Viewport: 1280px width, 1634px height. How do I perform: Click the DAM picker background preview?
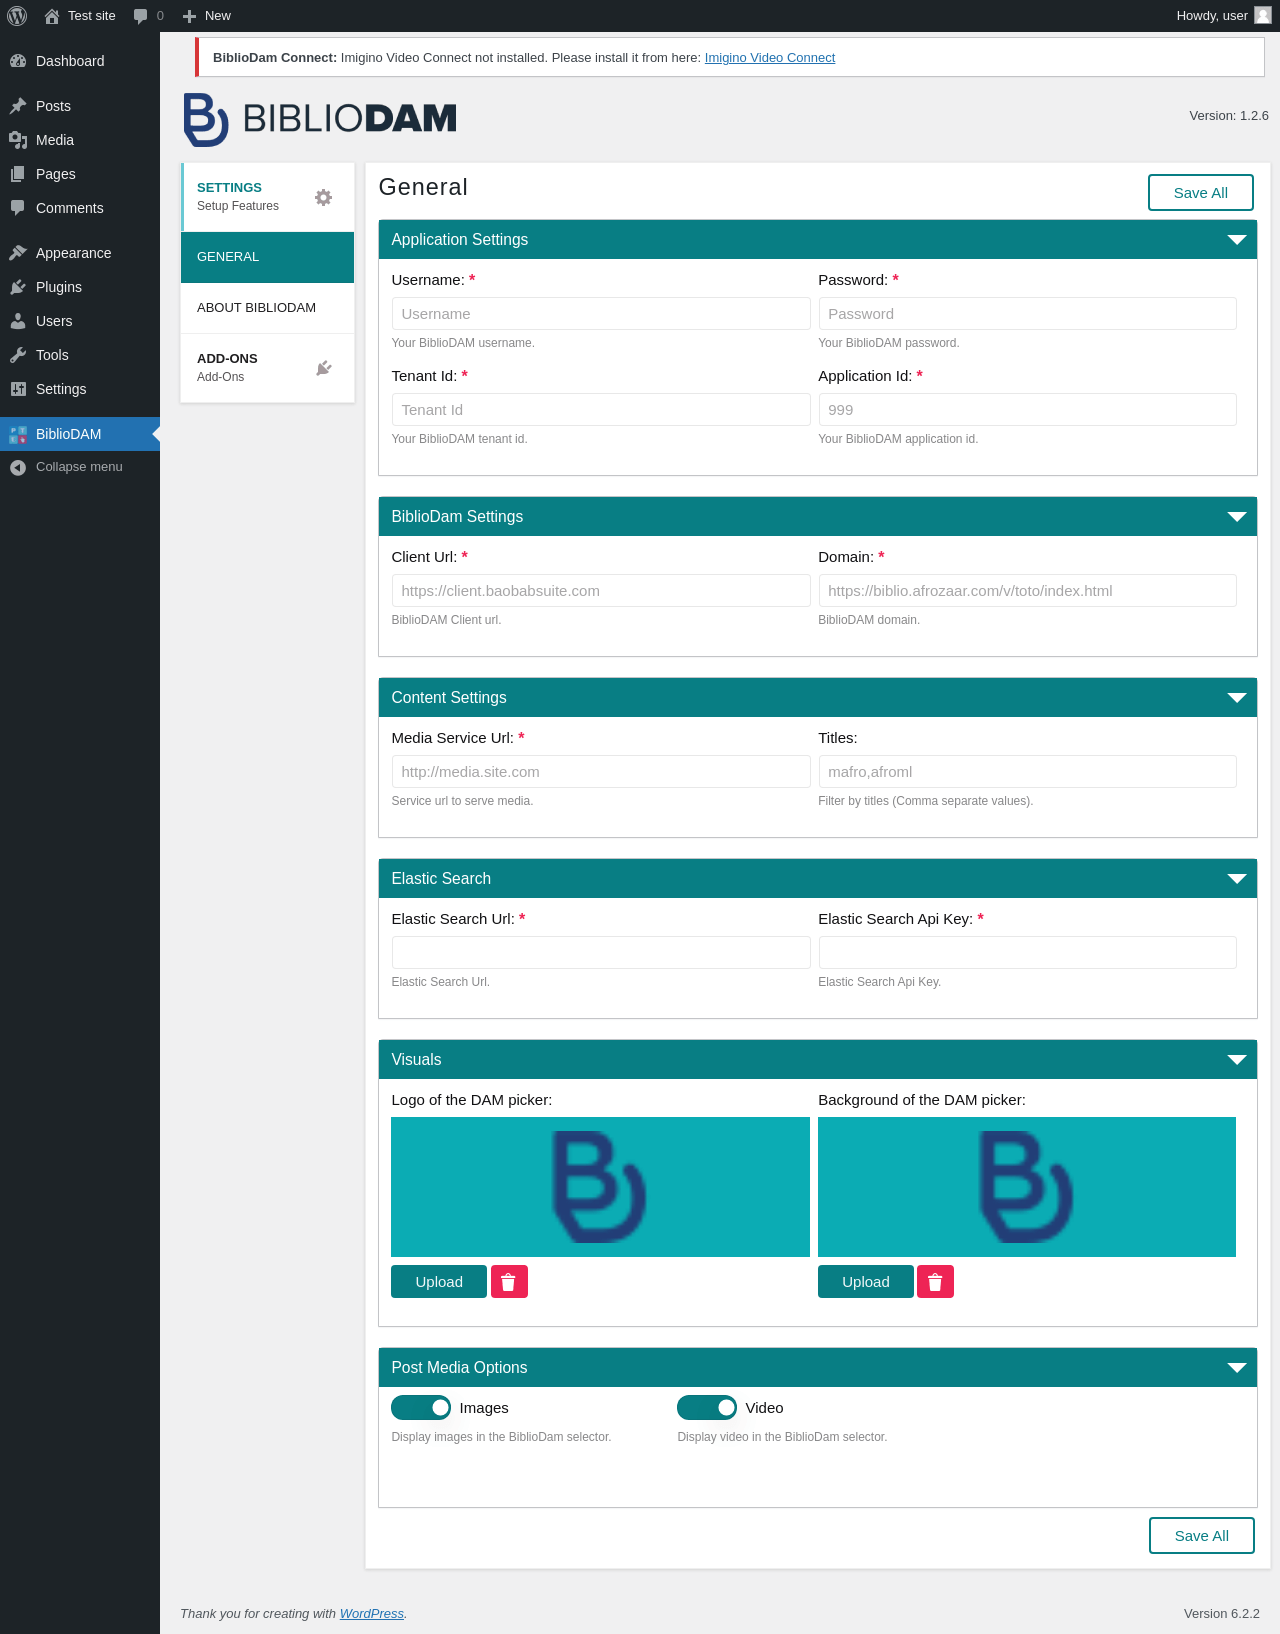(x=1027, y=1187)
